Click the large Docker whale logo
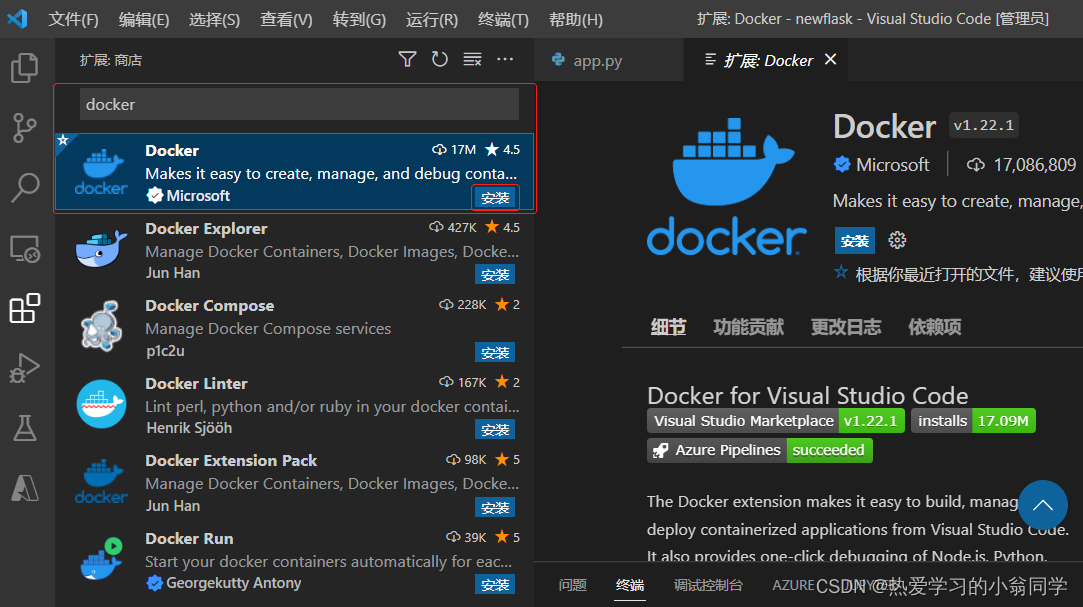 coord(727,186)
